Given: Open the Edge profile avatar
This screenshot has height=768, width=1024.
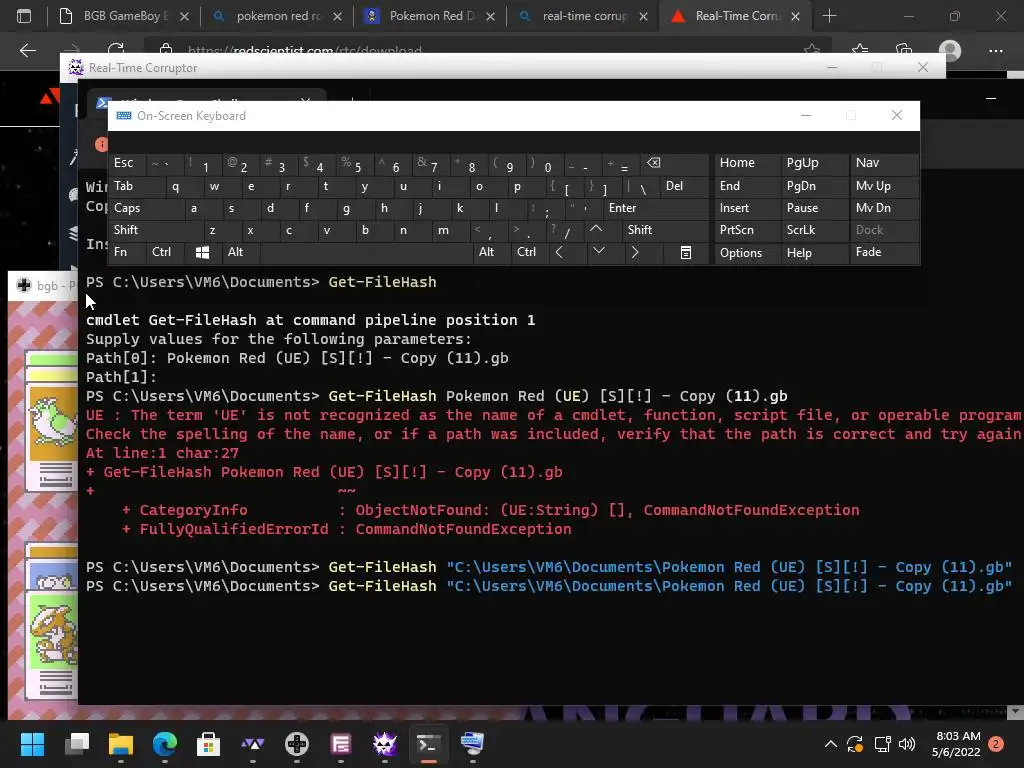Looking at the screenshot, I should pyautogui.click(x=950, y=50).
